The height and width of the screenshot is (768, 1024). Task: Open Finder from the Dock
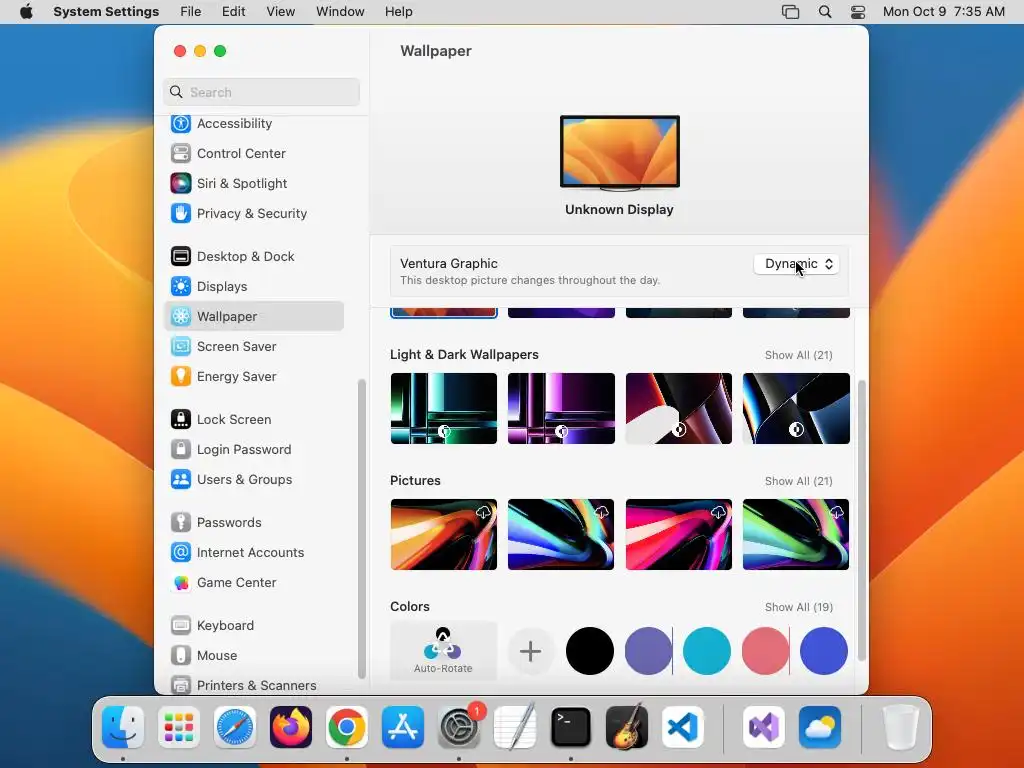123,727
